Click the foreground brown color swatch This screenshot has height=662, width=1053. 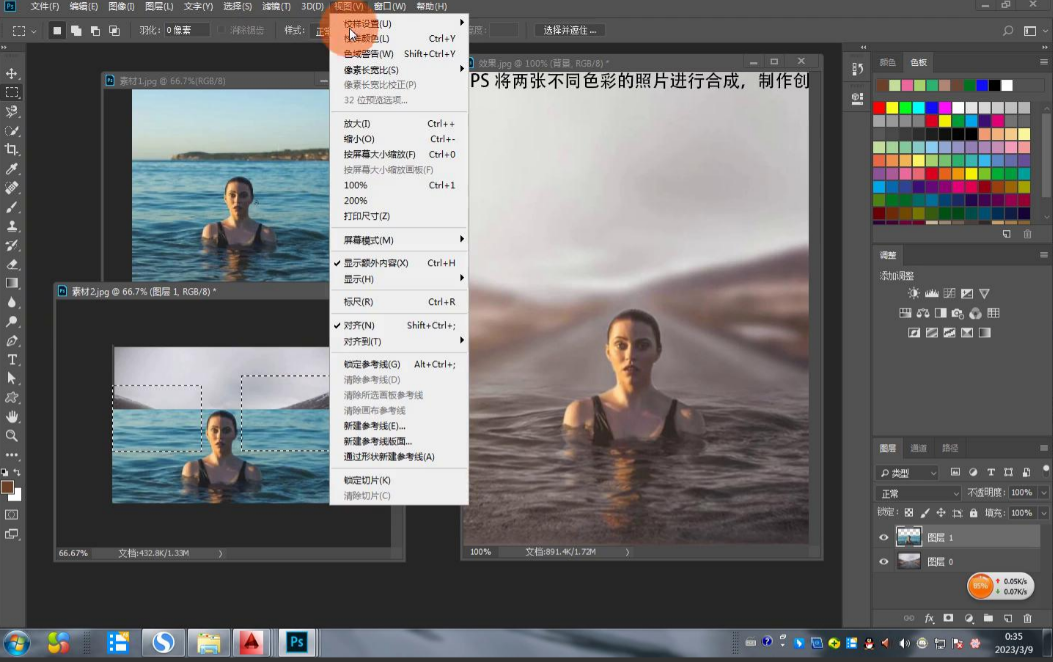(7, 487)
